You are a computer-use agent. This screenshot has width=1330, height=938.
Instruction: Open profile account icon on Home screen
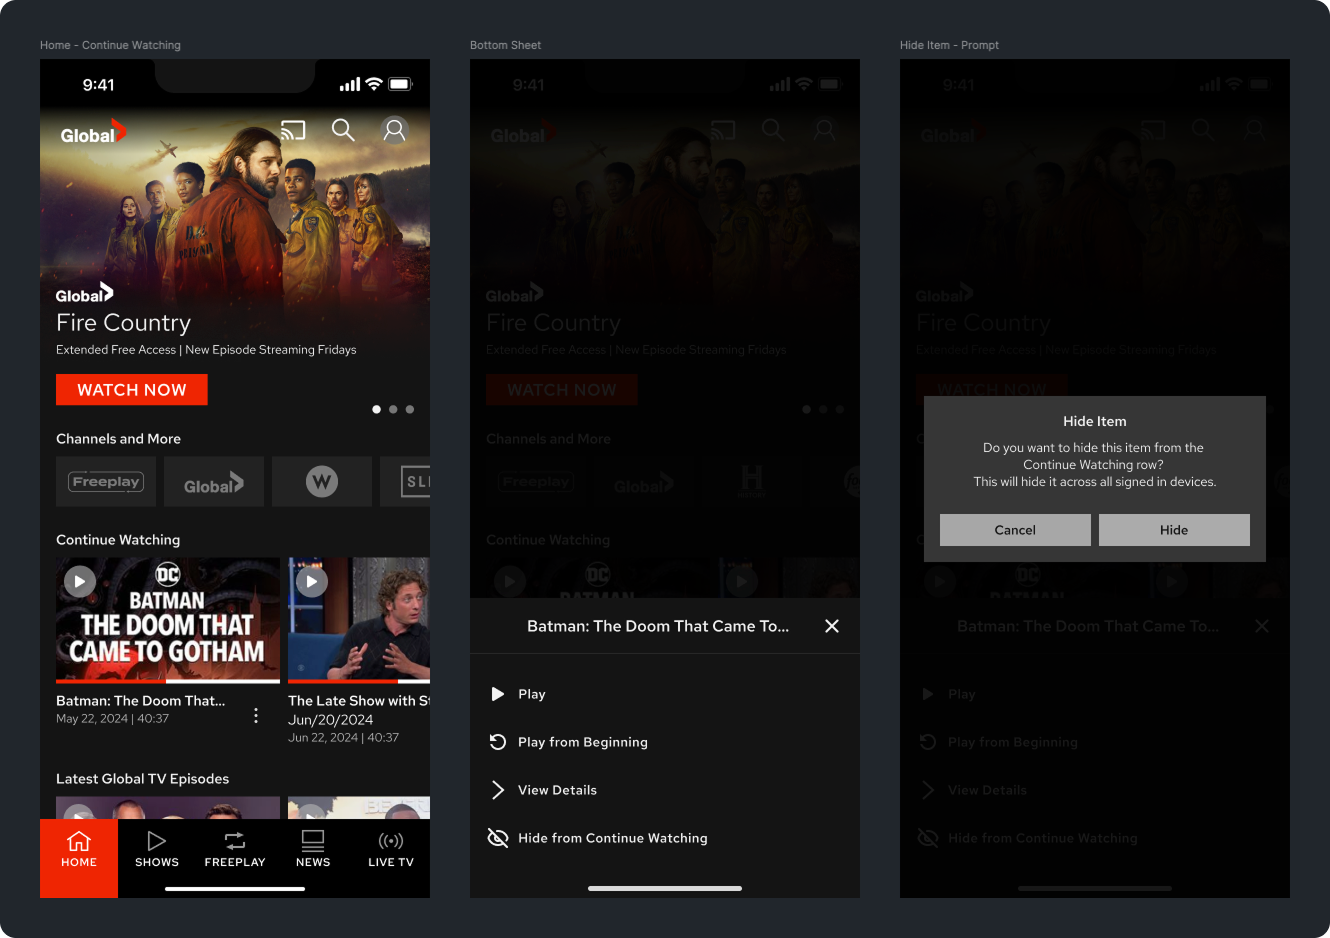[395, 130]
